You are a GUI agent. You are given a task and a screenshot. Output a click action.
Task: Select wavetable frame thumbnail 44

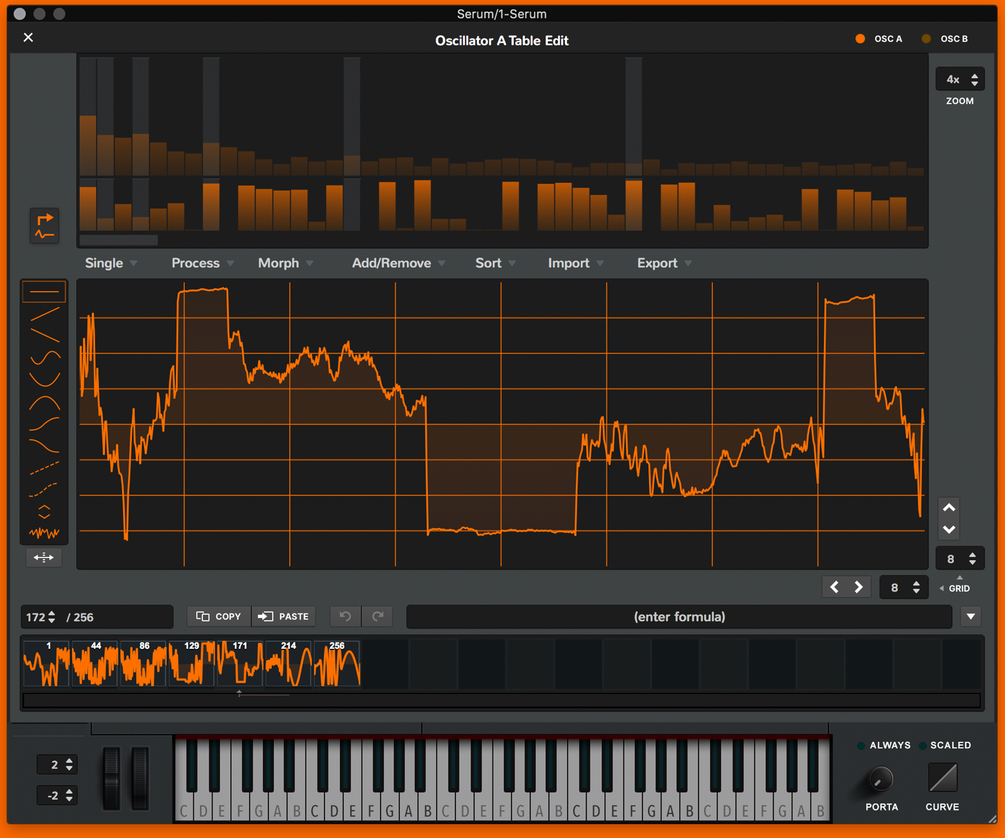pyautogui.click(x=95, y=664)
